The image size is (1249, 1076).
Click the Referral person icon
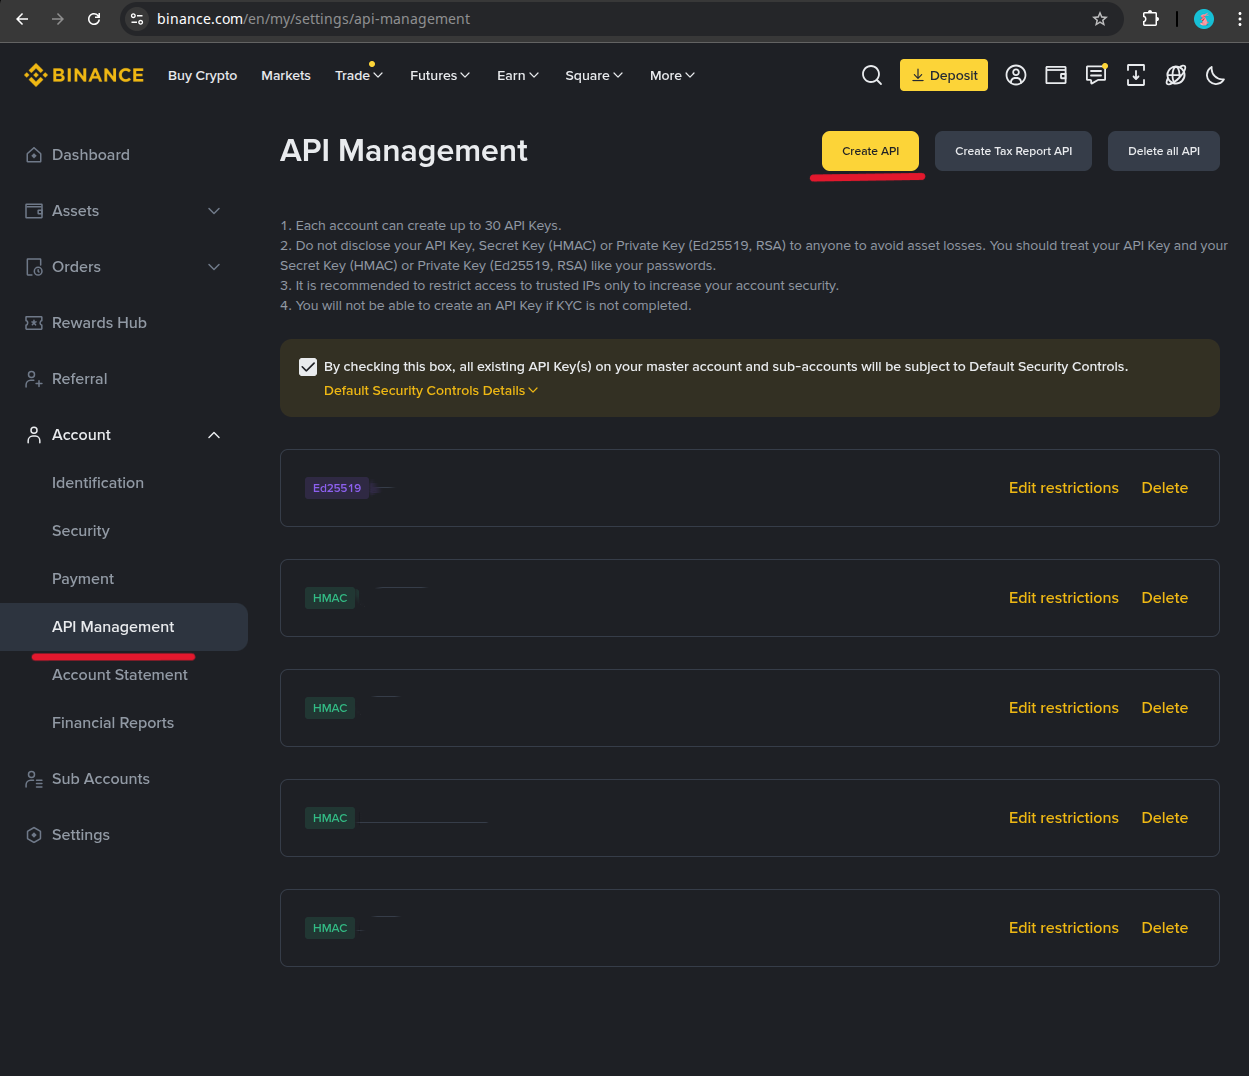(x=34, y=379)
